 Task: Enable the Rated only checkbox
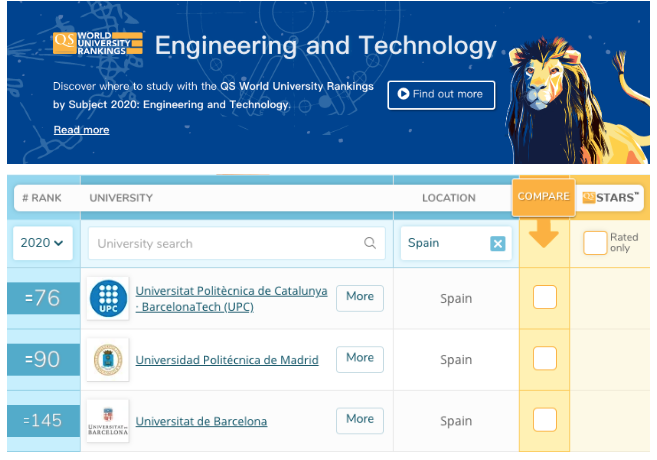point(595,243)
